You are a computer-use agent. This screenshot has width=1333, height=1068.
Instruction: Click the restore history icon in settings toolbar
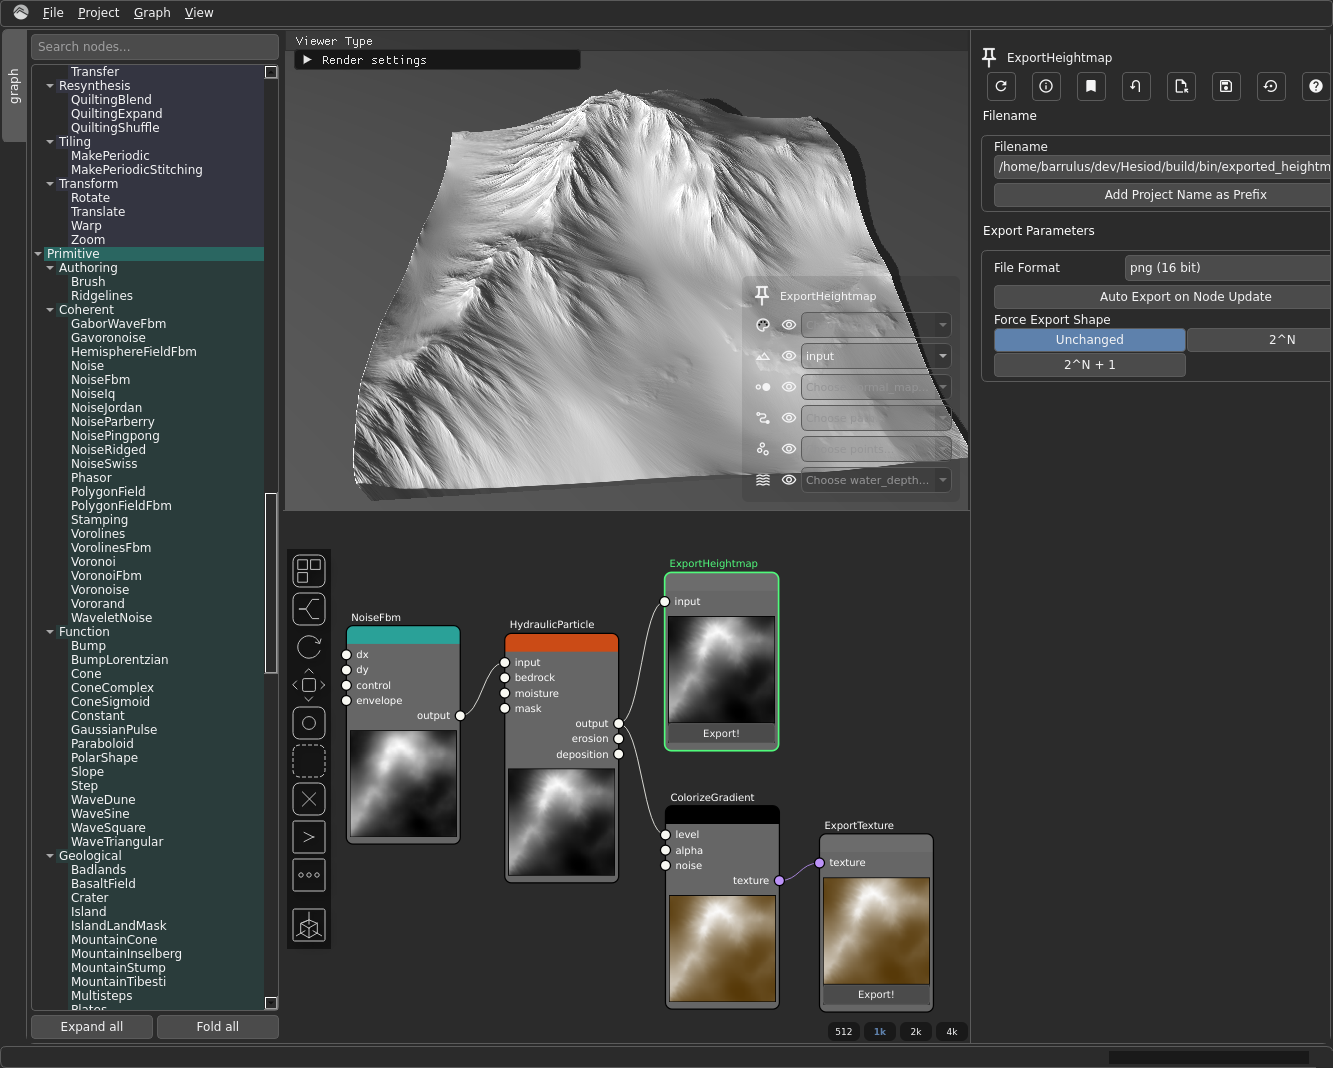(x=1271, y=86)
